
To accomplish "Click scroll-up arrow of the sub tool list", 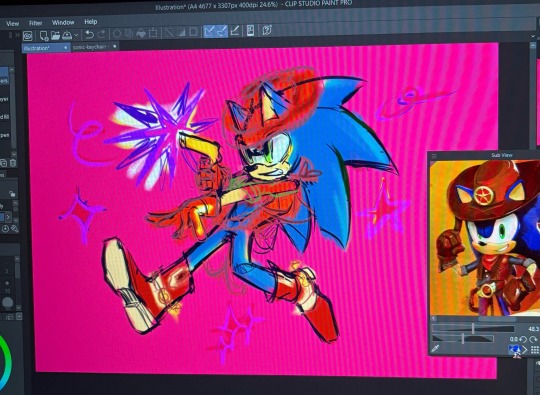I will tap(12, 70).
